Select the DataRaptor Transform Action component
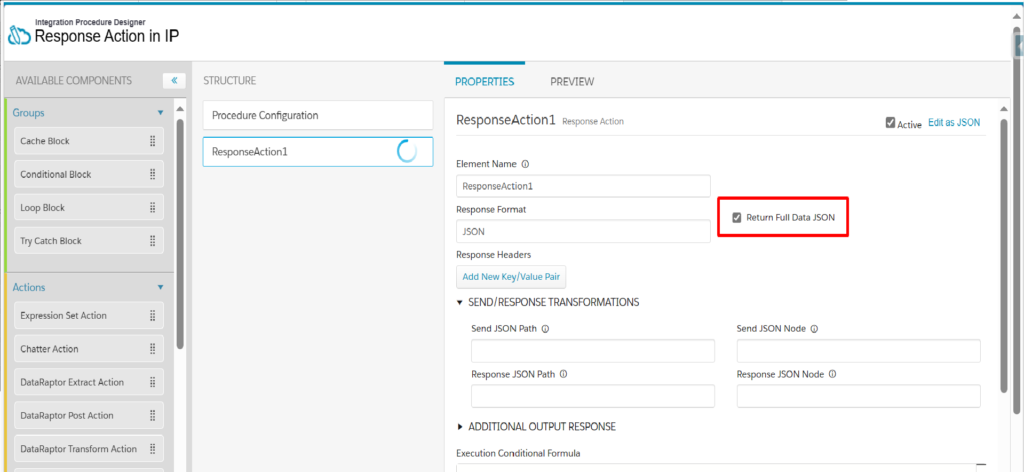This screenshot has height=472, width=1024. click(89, 448)
